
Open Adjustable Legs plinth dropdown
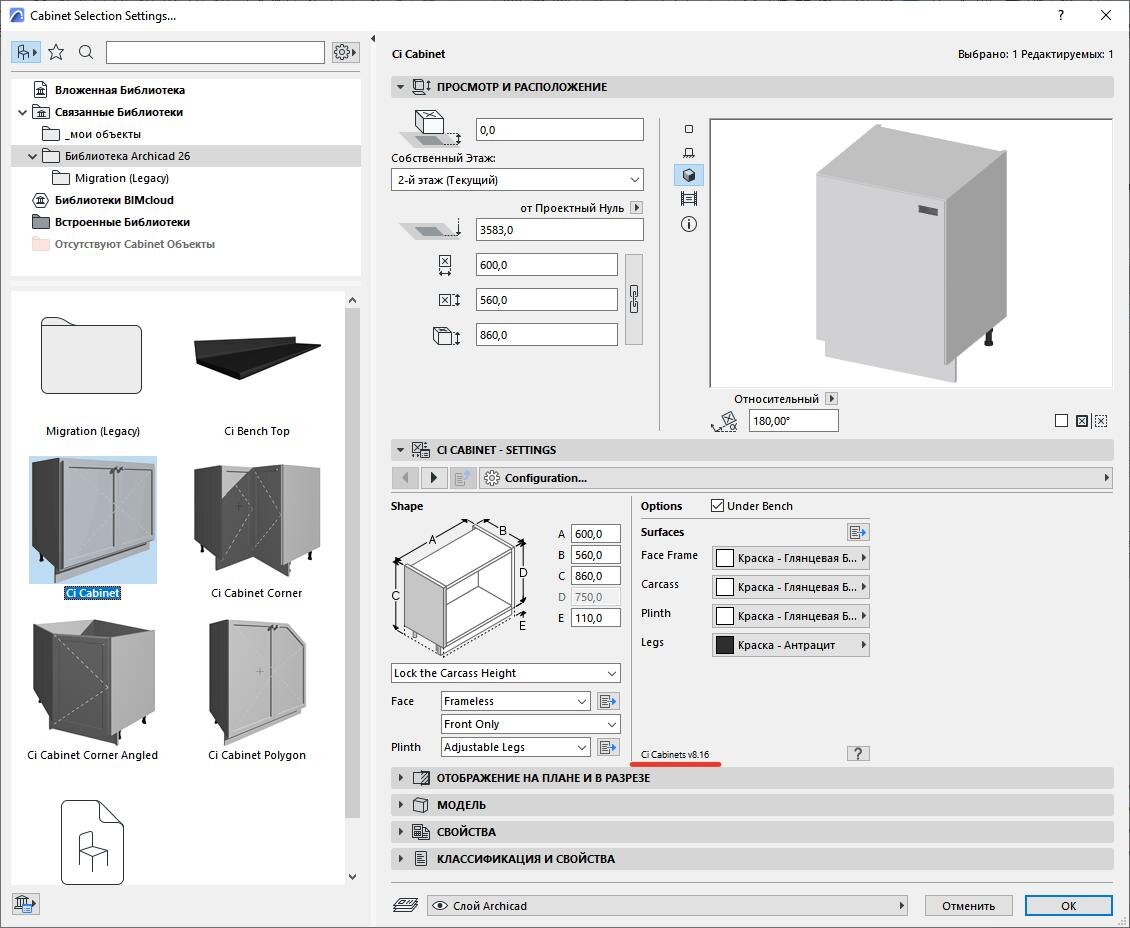click(515, 747)
